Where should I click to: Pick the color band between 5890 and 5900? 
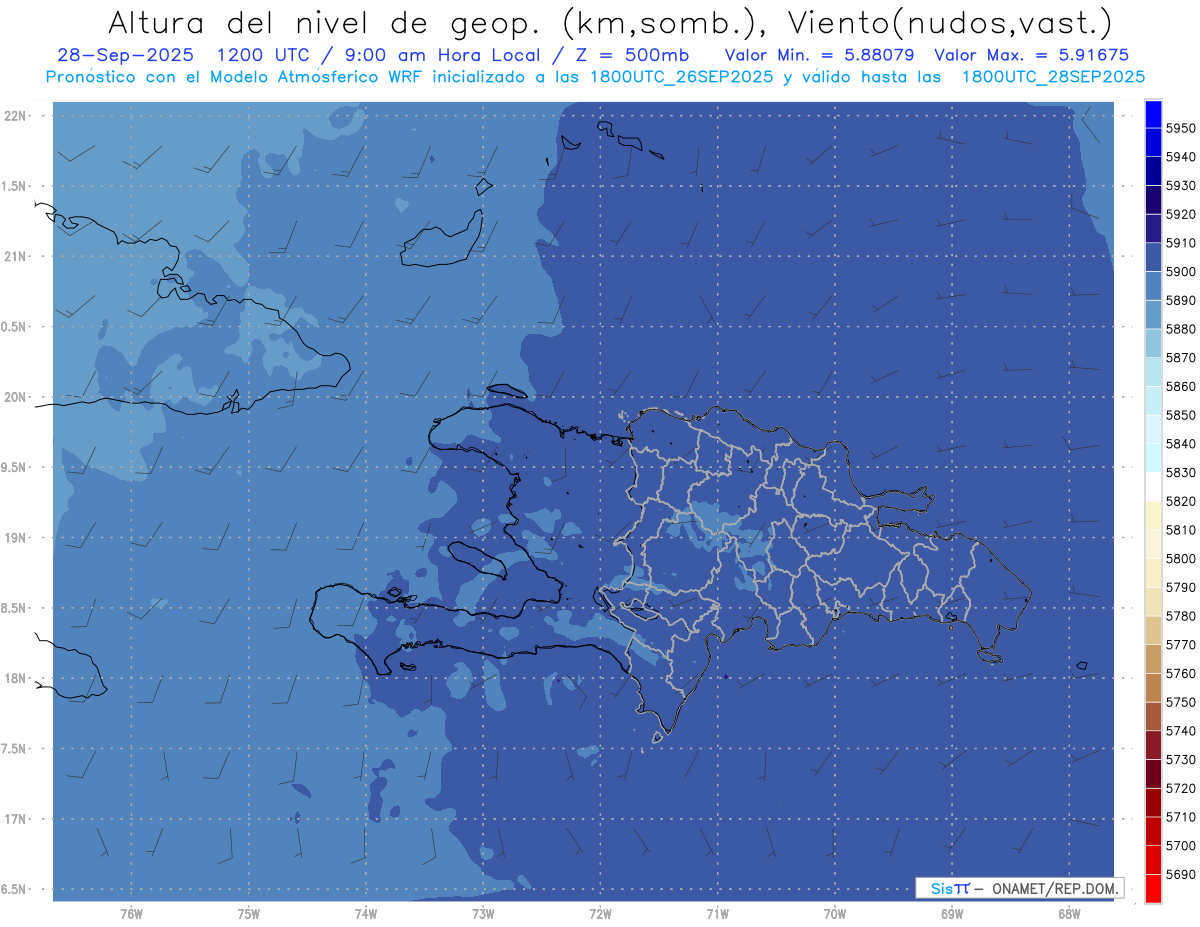click(x=1153, y=286)
